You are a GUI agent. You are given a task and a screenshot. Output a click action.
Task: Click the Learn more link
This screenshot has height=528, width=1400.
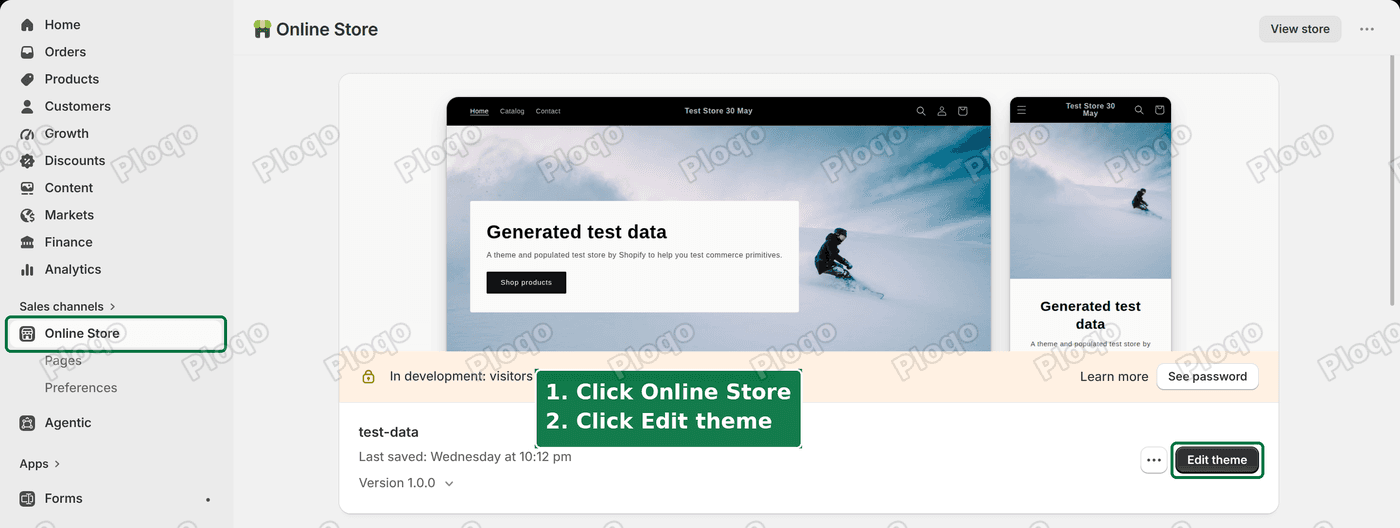pos(1114,377)
